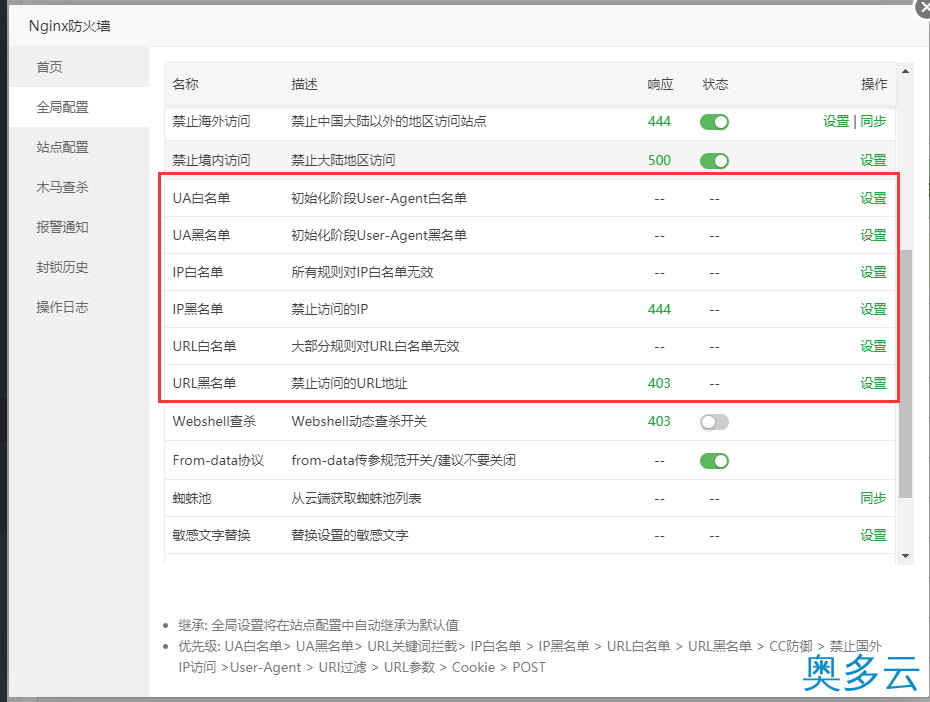Screen dimensions: 930x702
Task: Select the URL白名单 row name
Action: click(x=204, y=346)
